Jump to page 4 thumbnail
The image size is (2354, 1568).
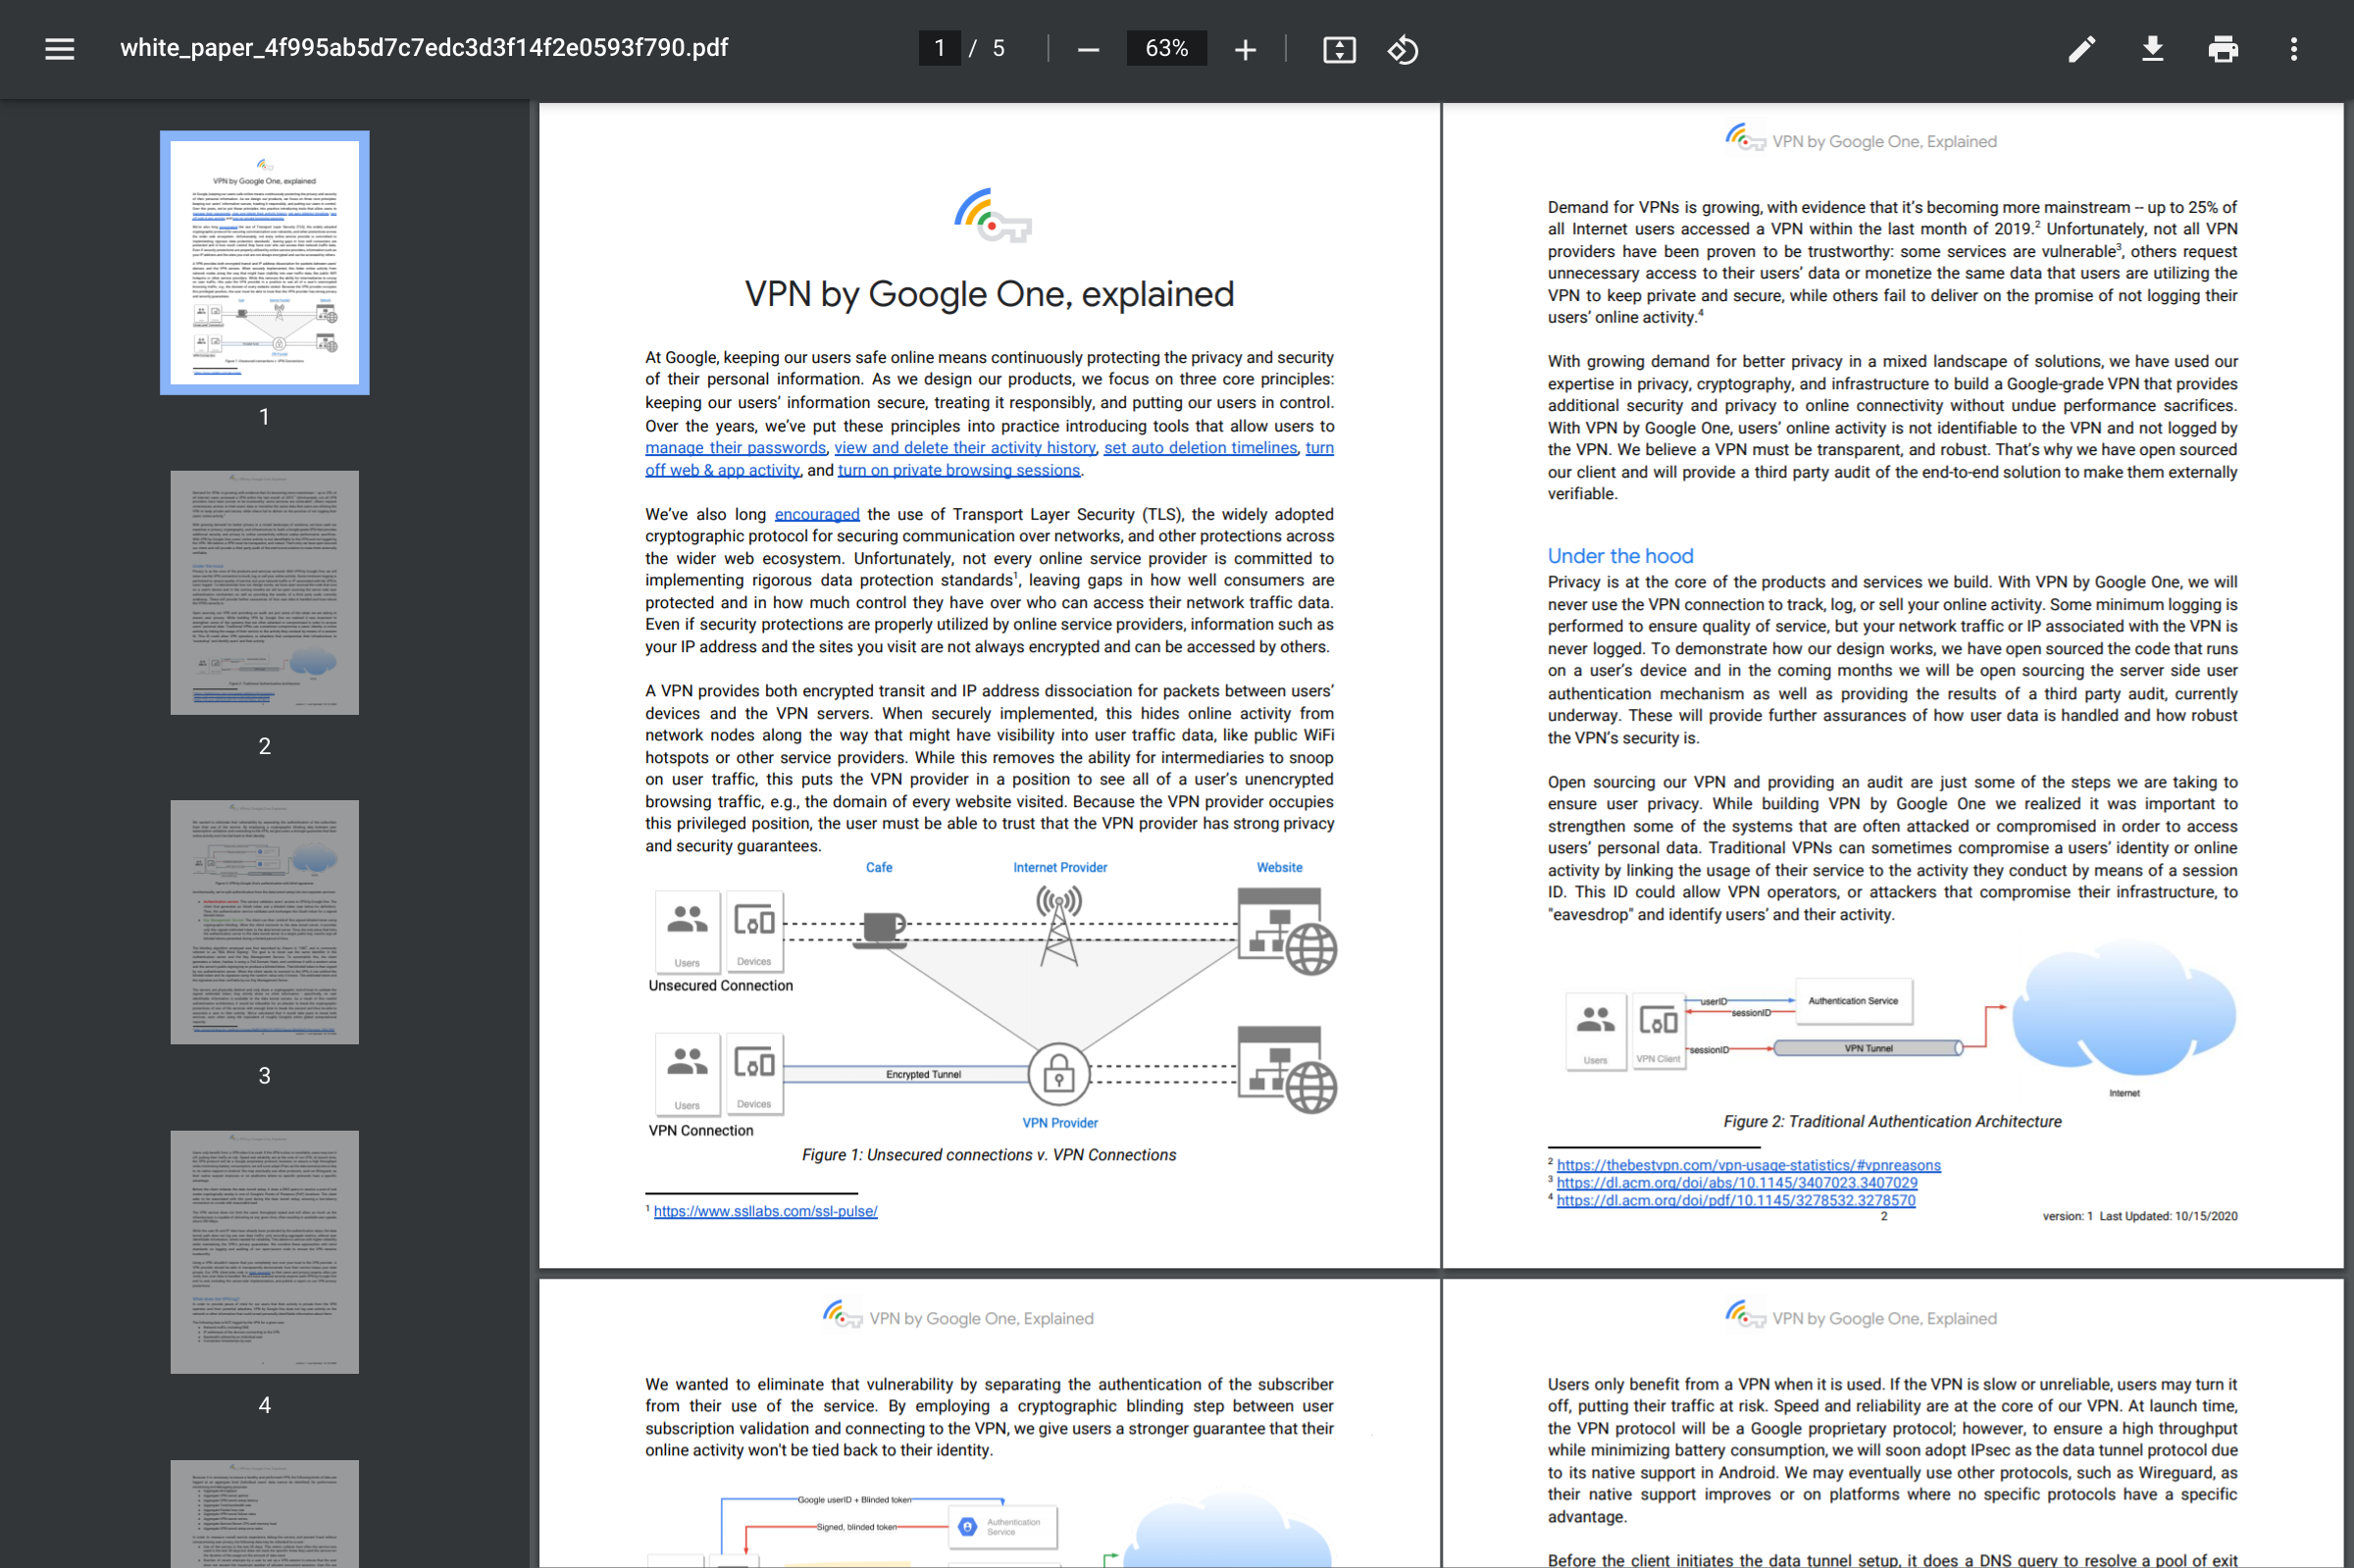pyautogui.click(x=264, y=1251)
